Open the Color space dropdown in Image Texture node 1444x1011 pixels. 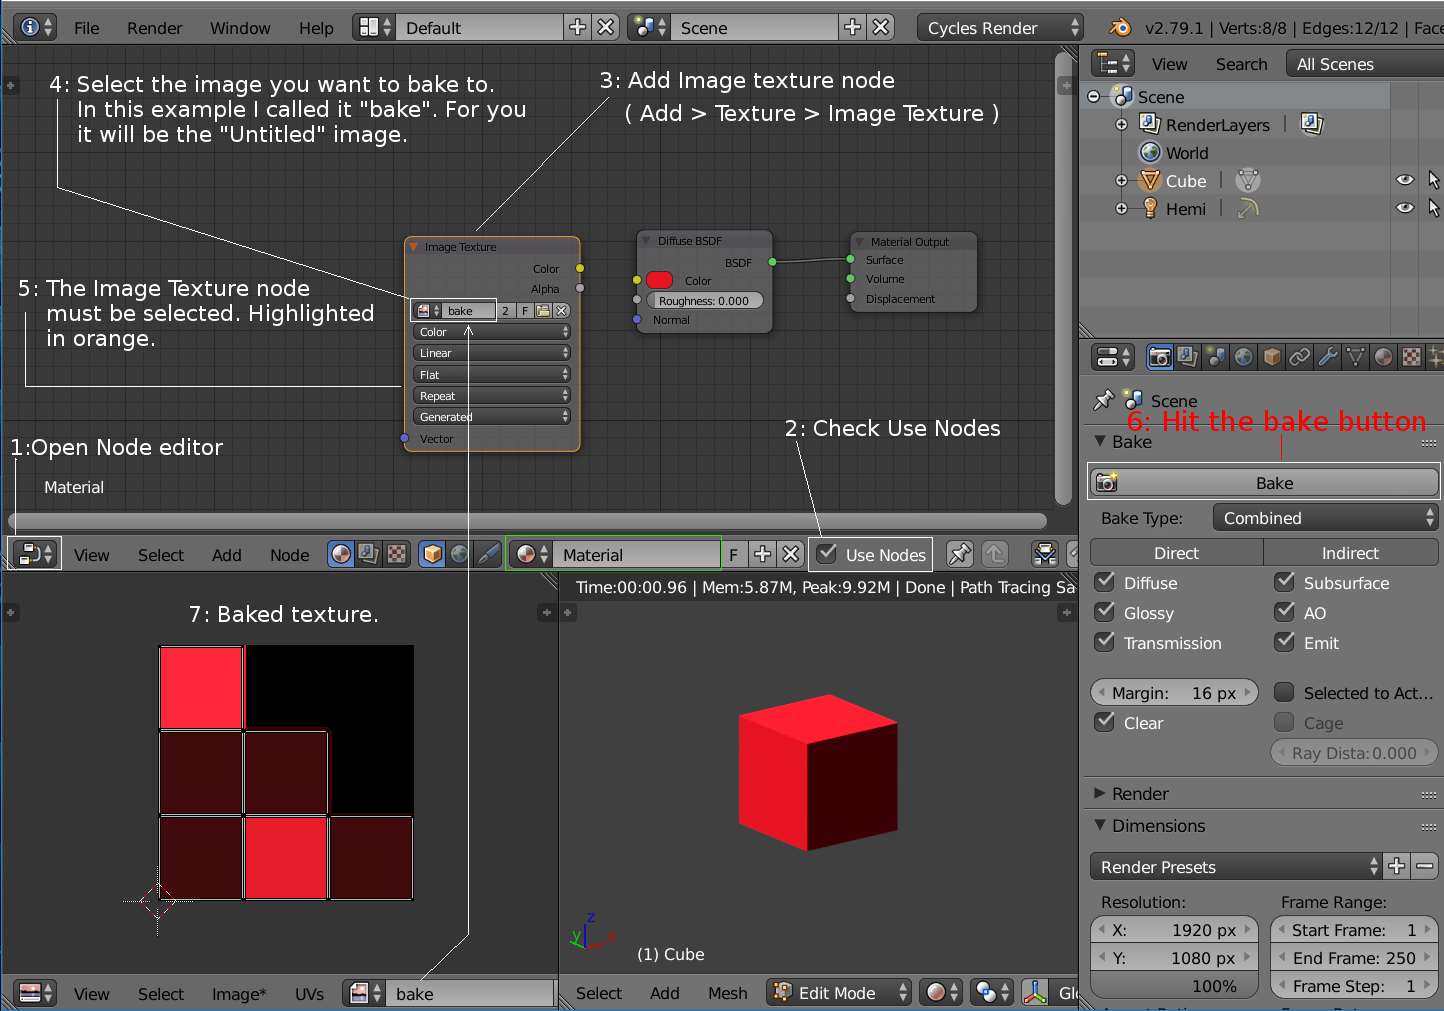pos(491,332)
